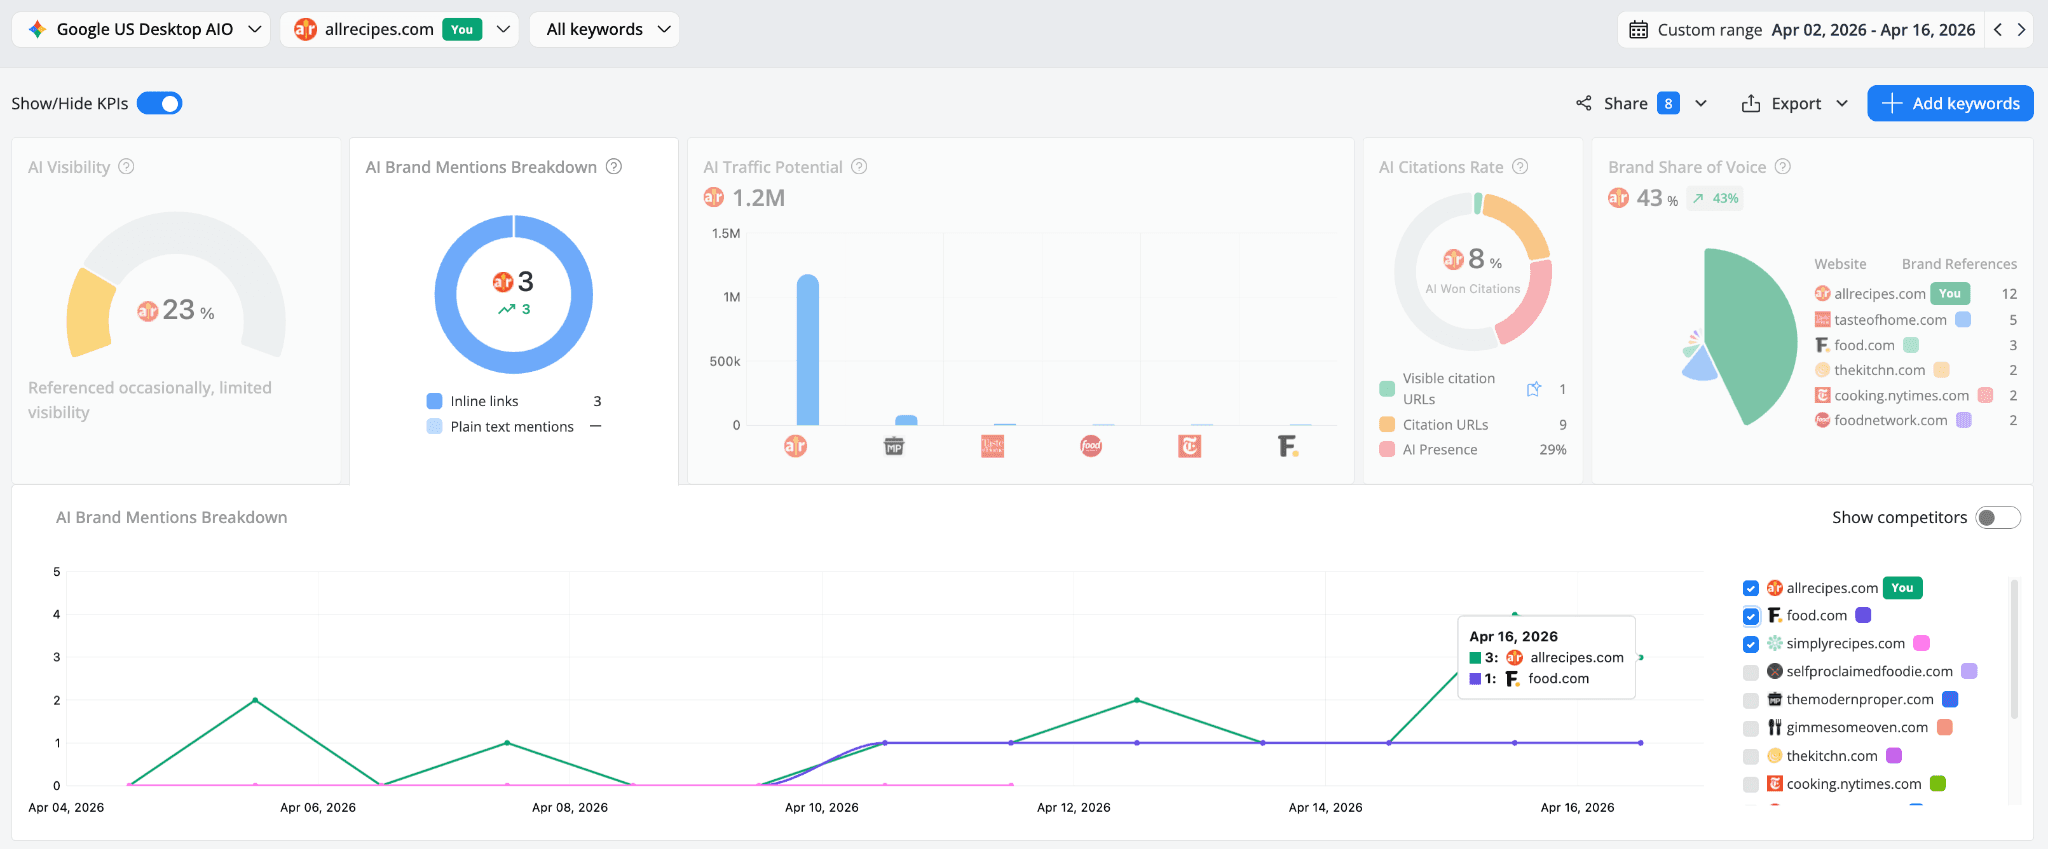Select the Brand Share of Voice card
The image size is (2048, 849).
click(1812, 311)
